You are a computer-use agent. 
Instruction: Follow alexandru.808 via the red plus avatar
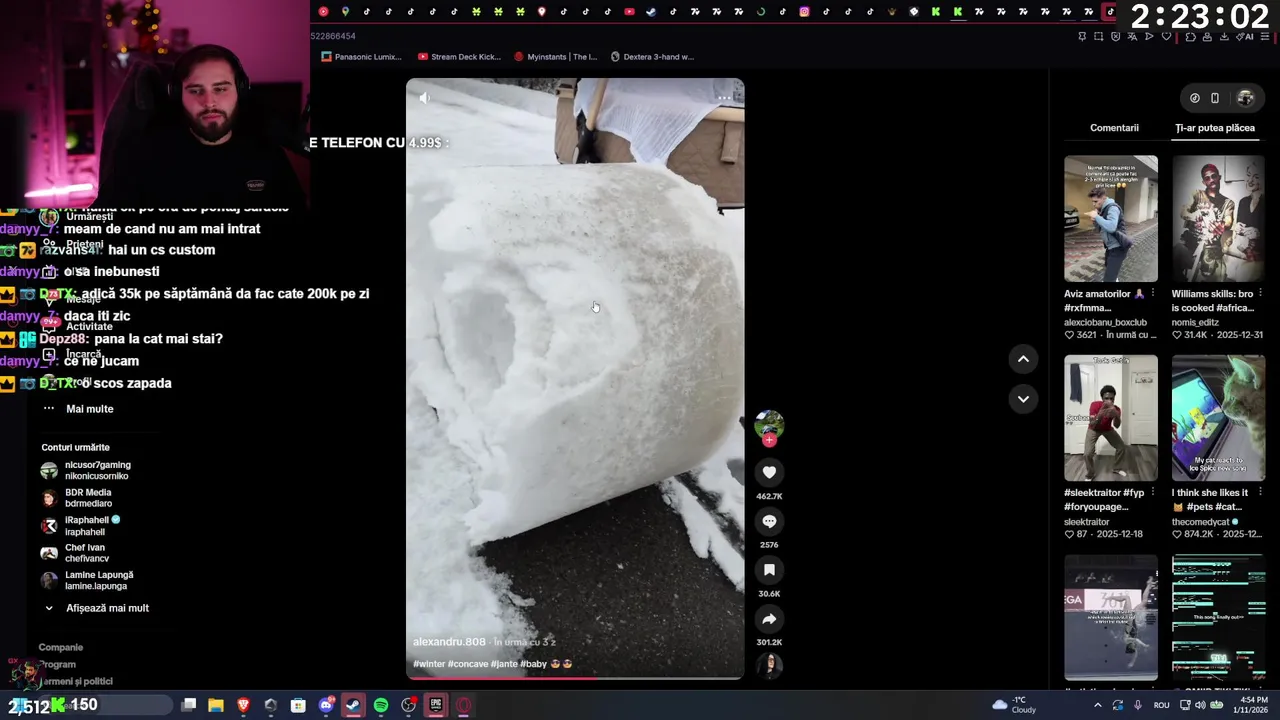click(769, 439)
